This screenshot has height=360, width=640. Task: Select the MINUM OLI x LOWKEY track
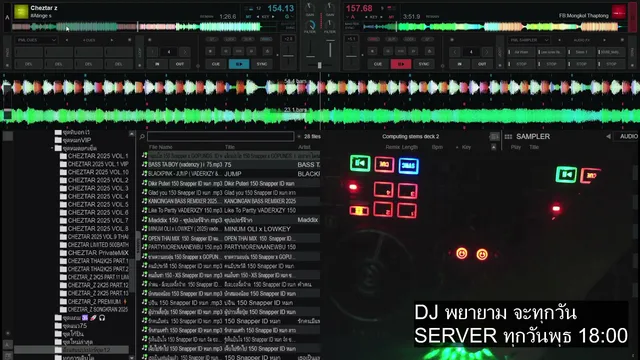231,229
